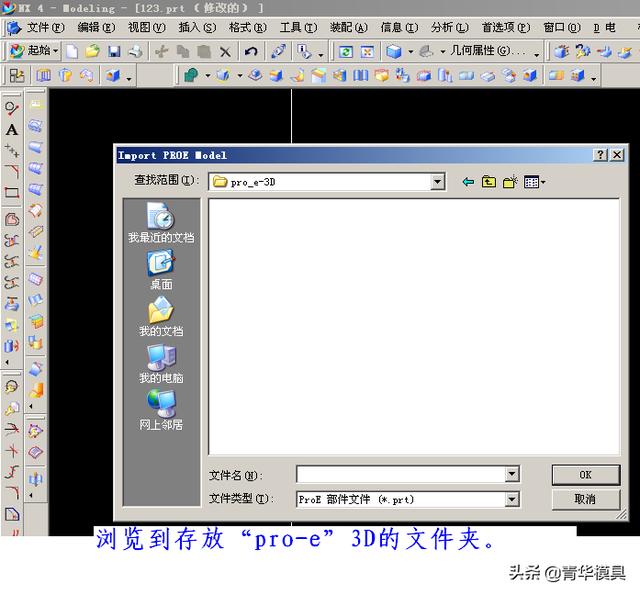Open the 分析(L) menu
The image size is (640, 595).
click(450, 27)
